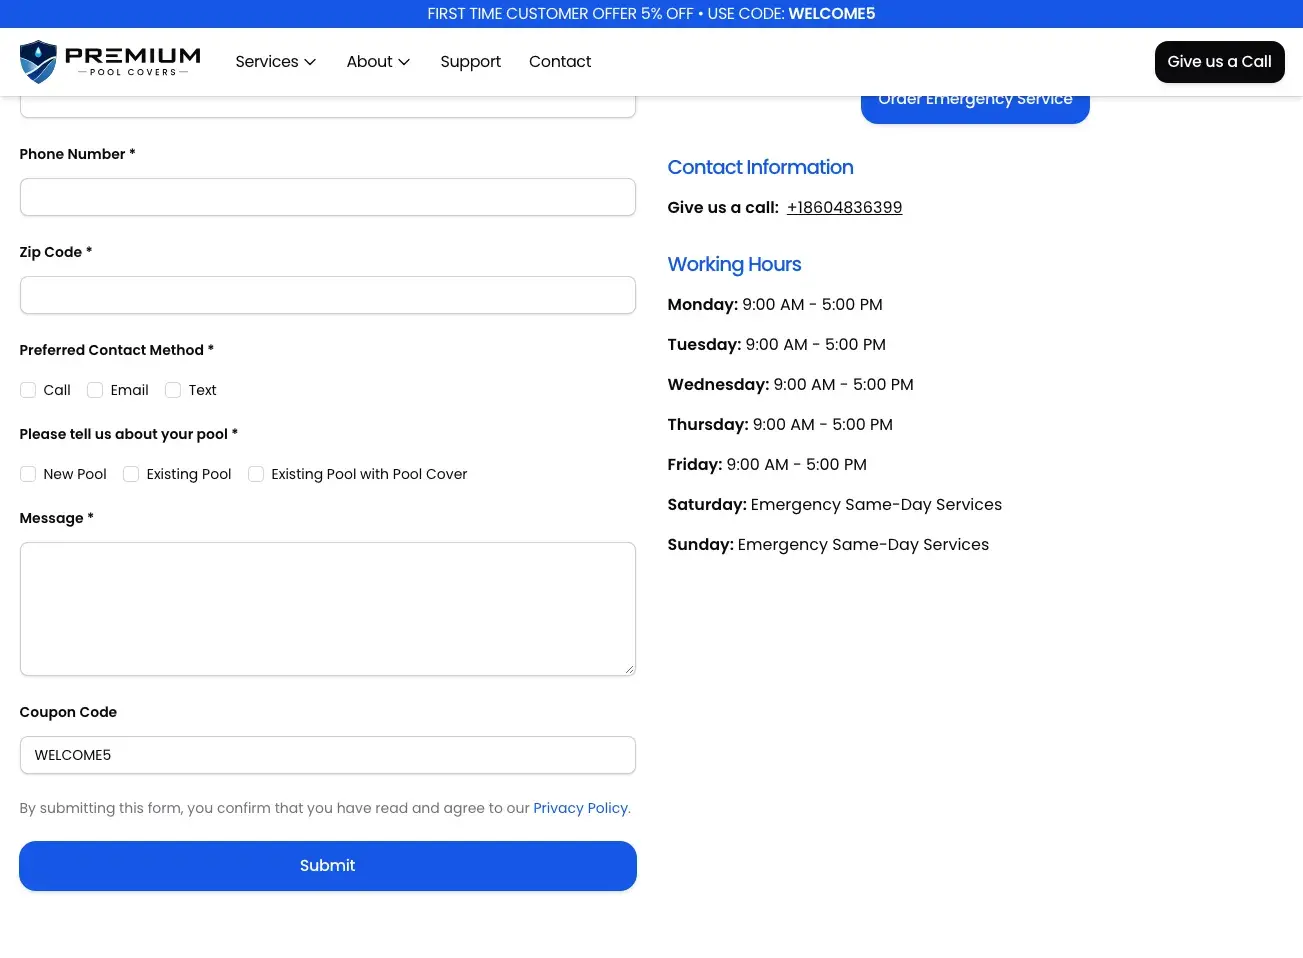Click the Coupon Code field containing WELCOME5
Viewport: 1303px width, 958px height.
[328, 755]
